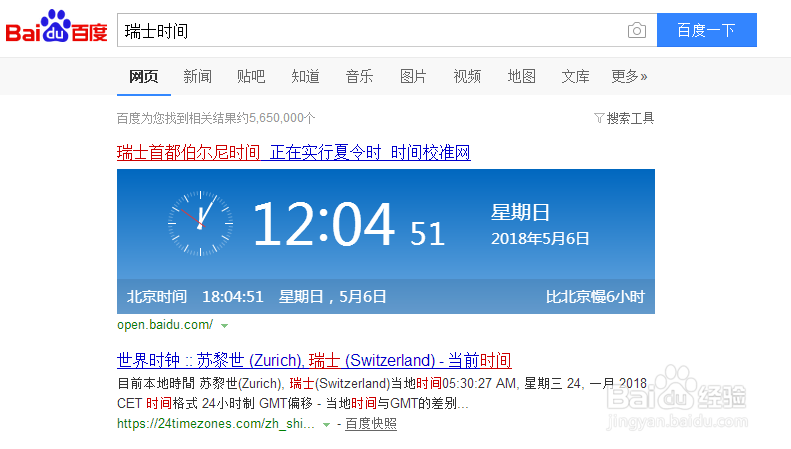Open 世界时钟 苏黎世 Zurich result link
The height and width of the screenshot is (449, 791).
[314, 360]
